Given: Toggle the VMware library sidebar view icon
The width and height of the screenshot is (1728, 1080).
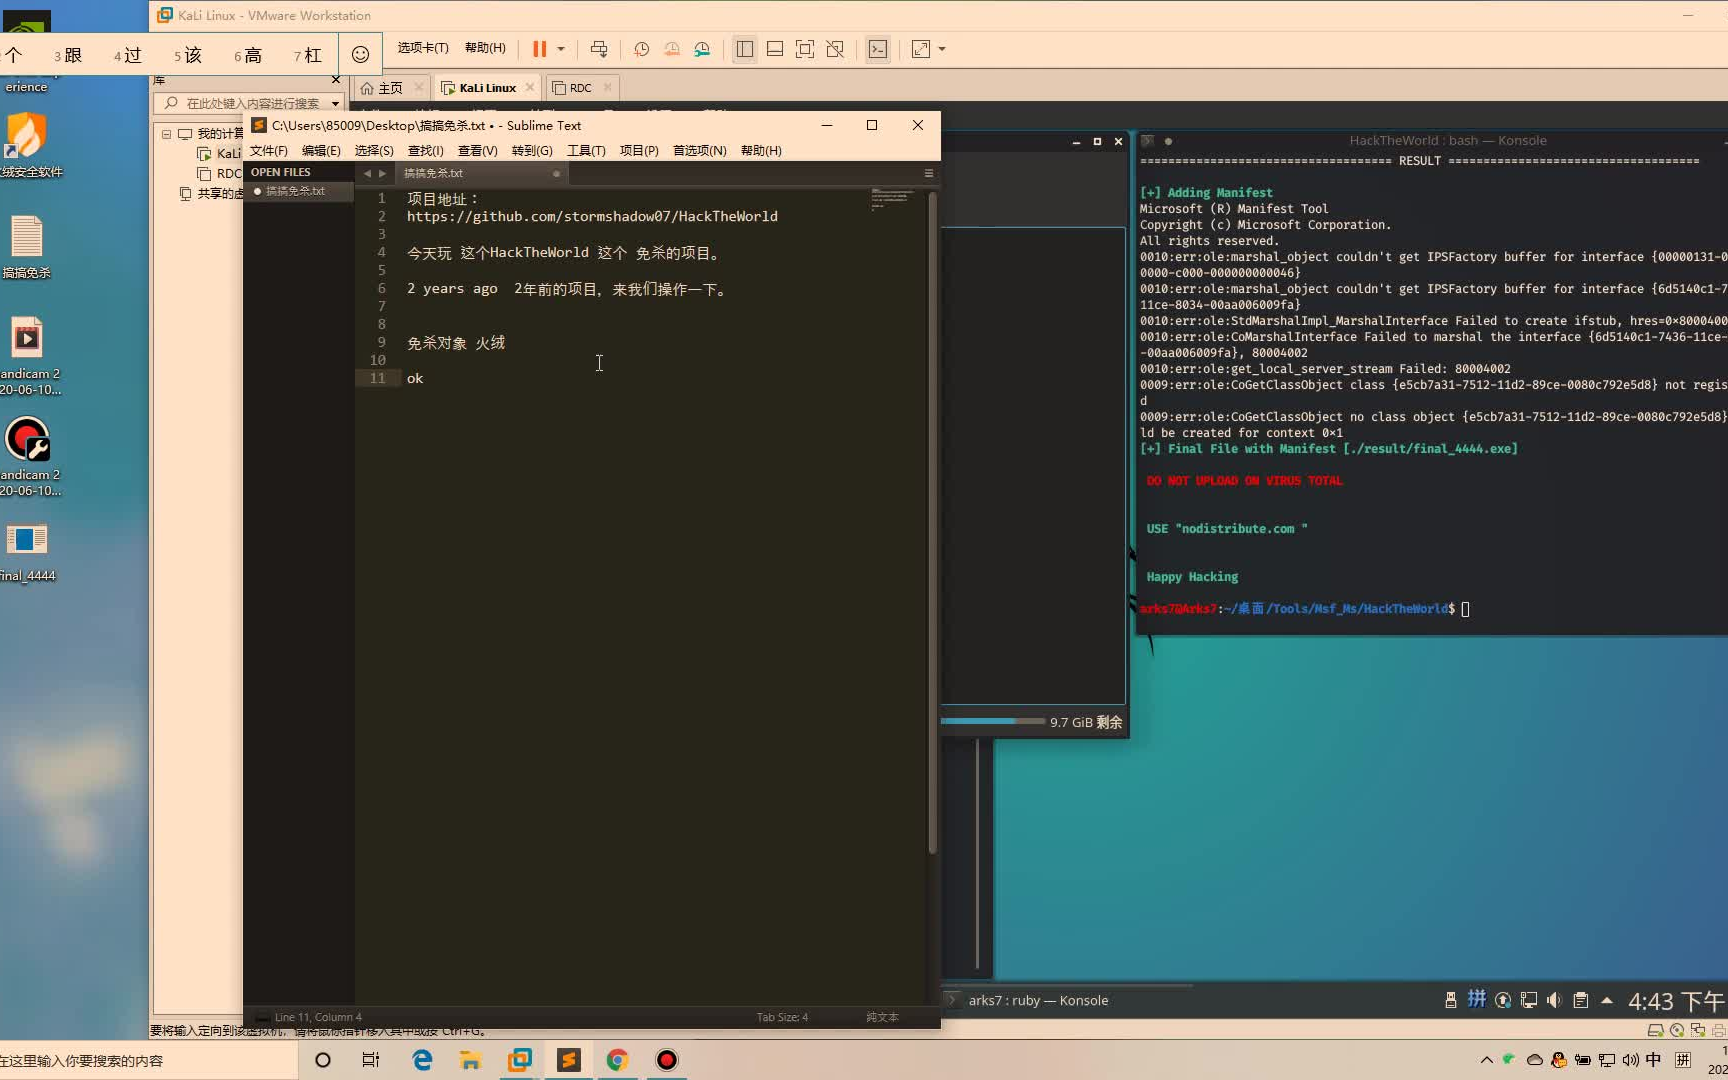Looking at the screenshot, I should pyautogui.click(x=745, y=49).
